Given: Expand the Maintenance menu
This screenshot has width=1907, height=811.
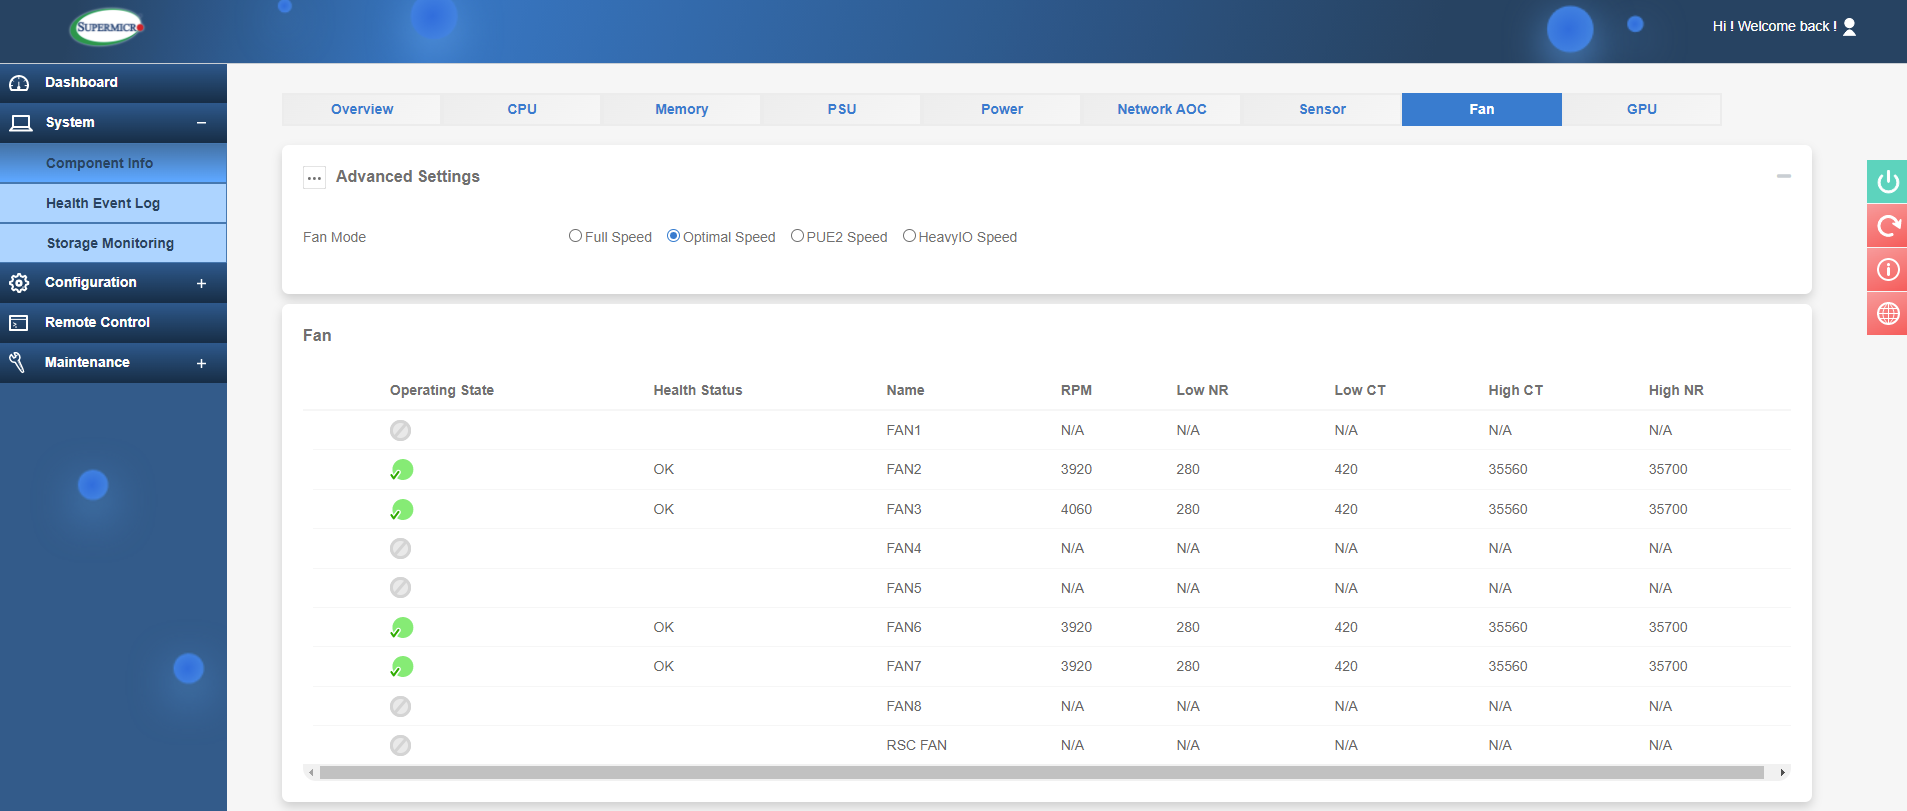Looking at the screenshot, I should coord(201,363).
